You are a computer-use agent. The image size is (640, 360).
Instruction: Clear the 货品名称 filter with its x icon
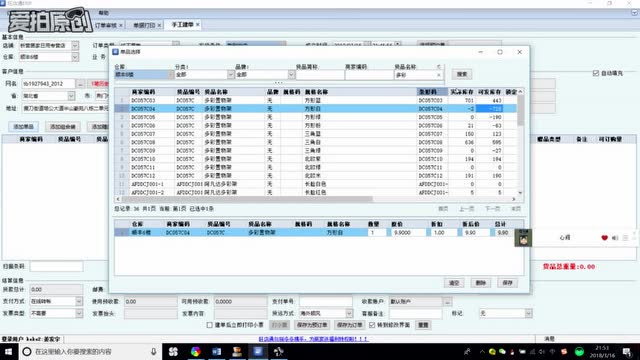pyautogui.click(x=439, y=75)
